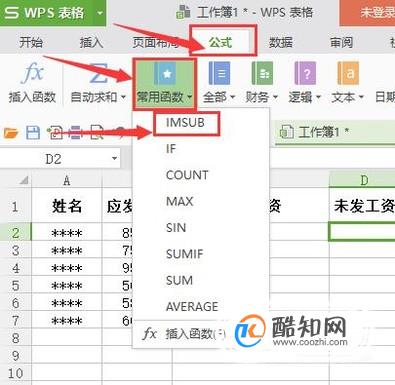Open the Name Box dropdown arrow next to D2

click(114, 158)
